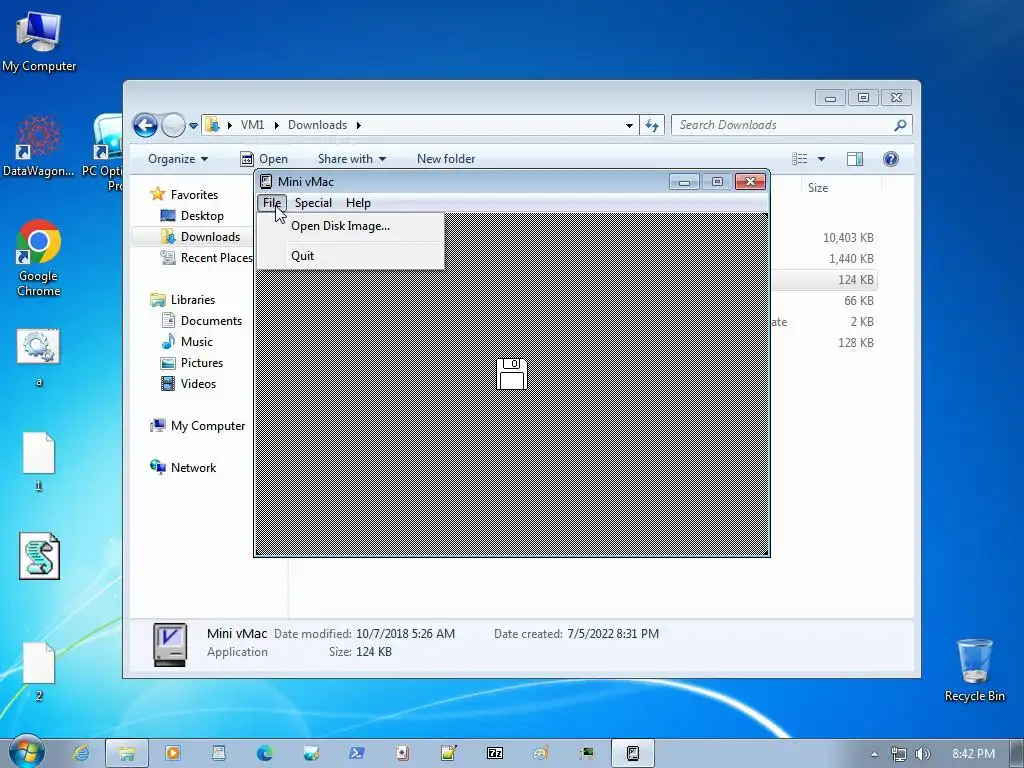Select Favorites in the navigation pane
The height and width of the screenshot is (768, 1024).
194,195
